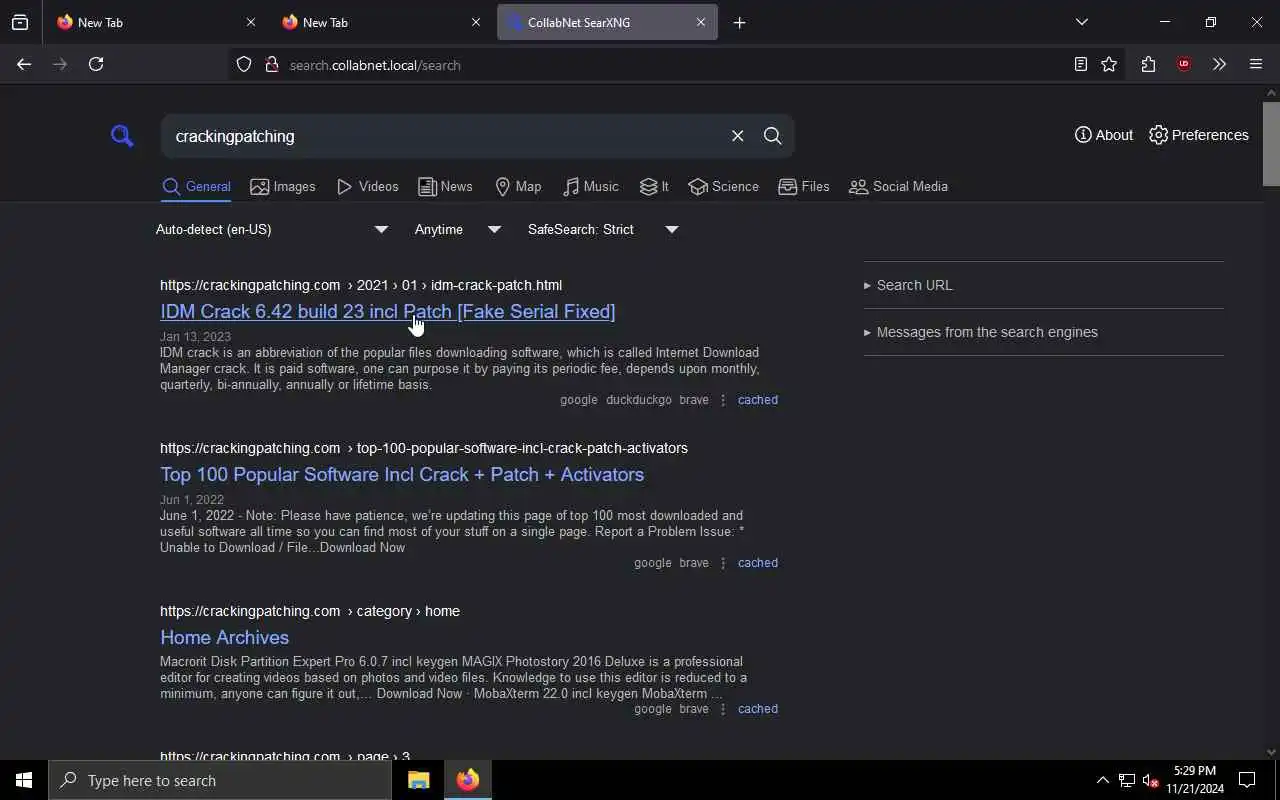Screen dimensions: 1280x800
Task: Switch to the It category tab
Action: pyautogui.click(x=654, y=187)
